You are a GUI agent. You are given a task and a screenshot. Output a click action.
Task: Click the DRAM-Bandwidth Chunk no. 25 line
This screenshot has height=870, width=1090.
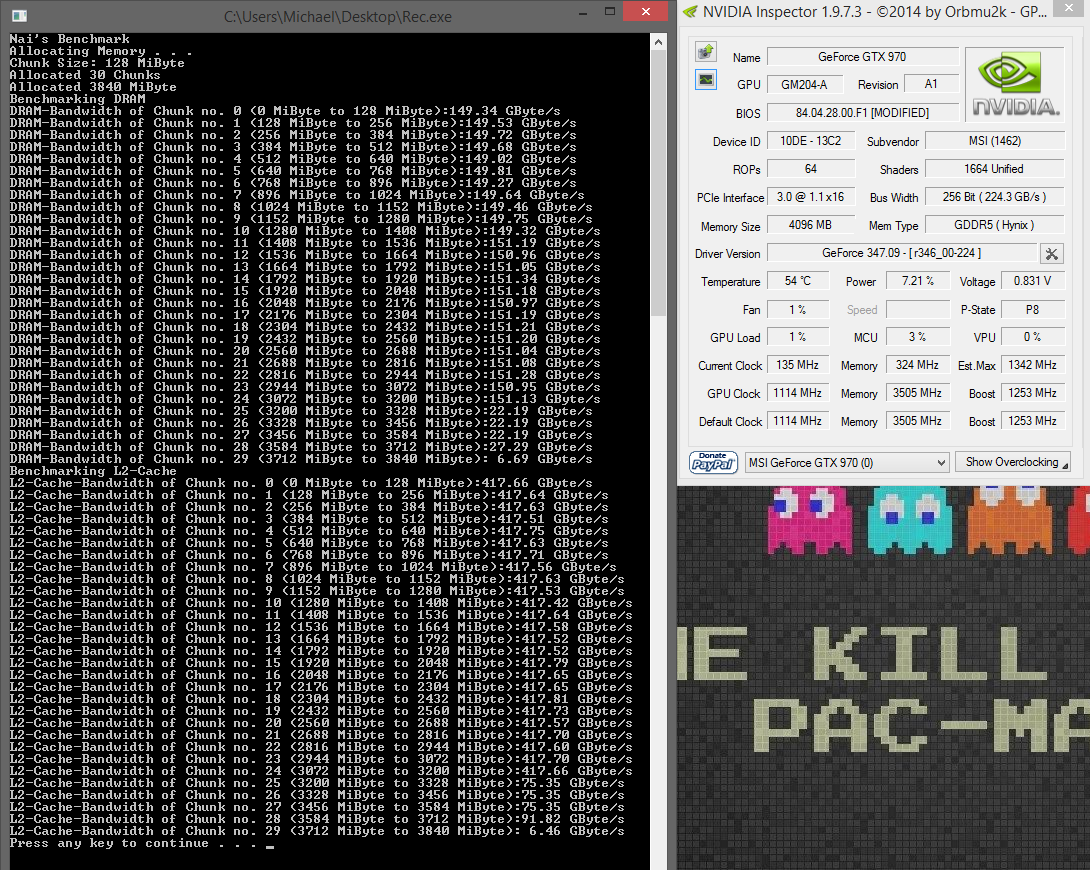pyautogui.click(x=301, y=411)
